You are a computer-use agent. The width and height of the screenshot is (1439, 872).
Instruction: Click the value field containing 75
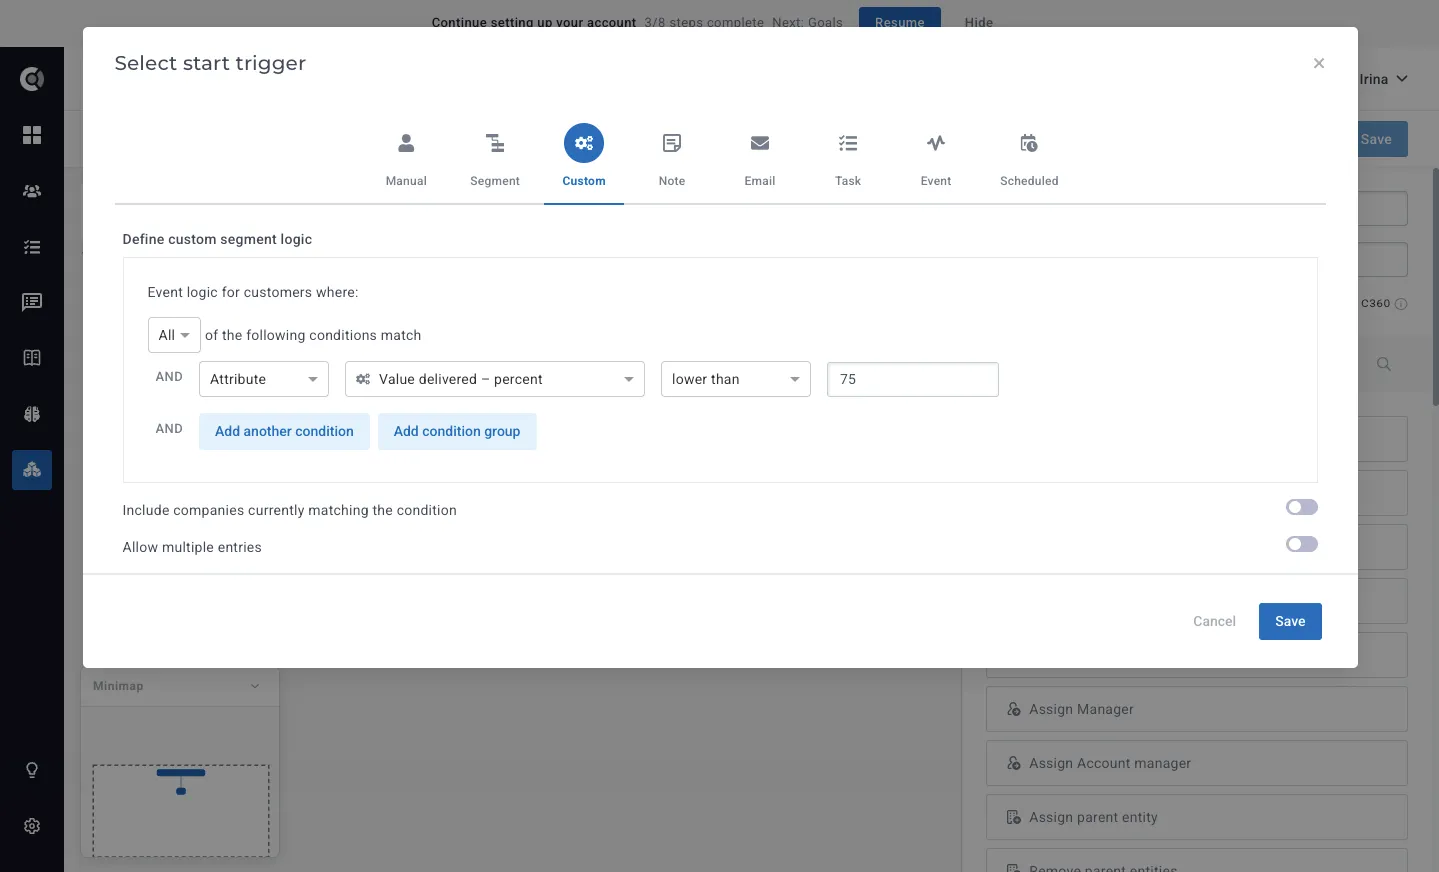913,379
